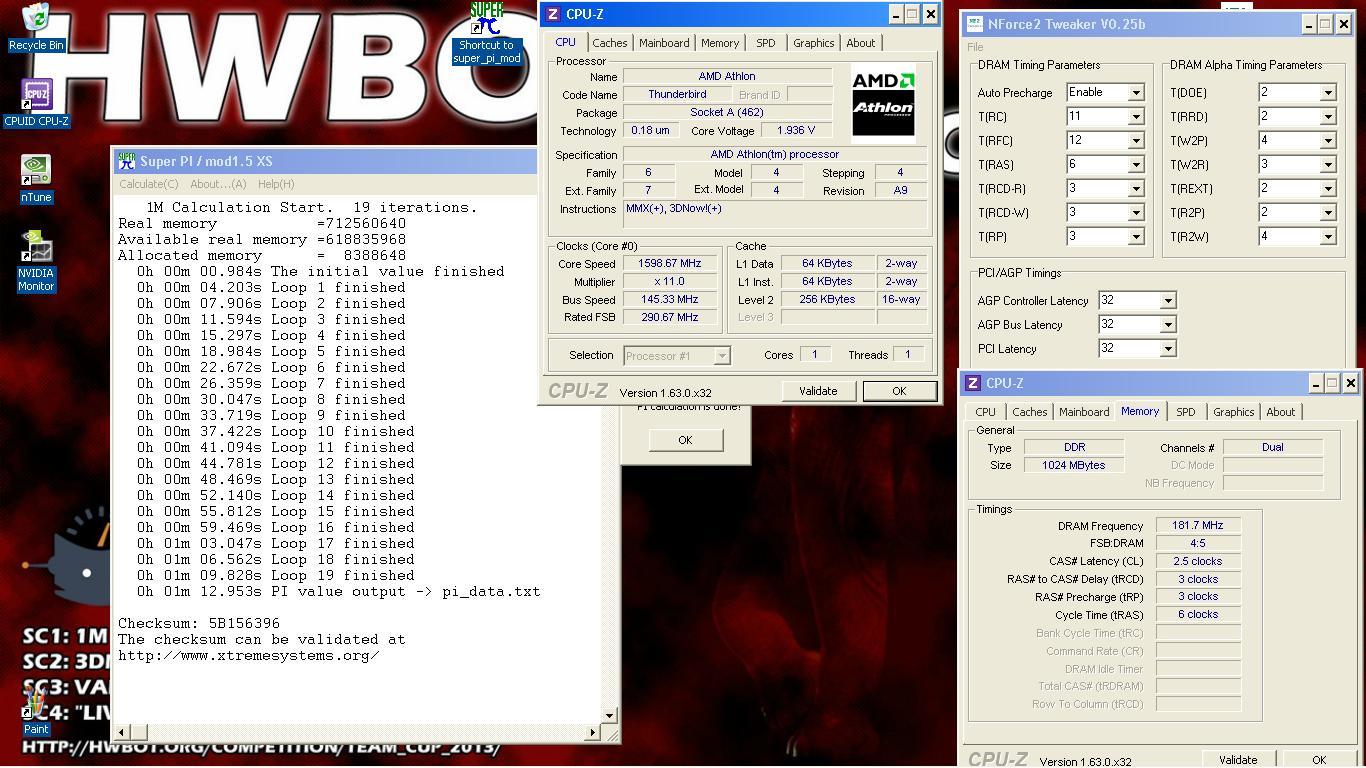Image resolution: width=1366 pixels, height=768 pixels.
Task: Open the T(W2R) dropdown
Action: tap(1328, 165)
